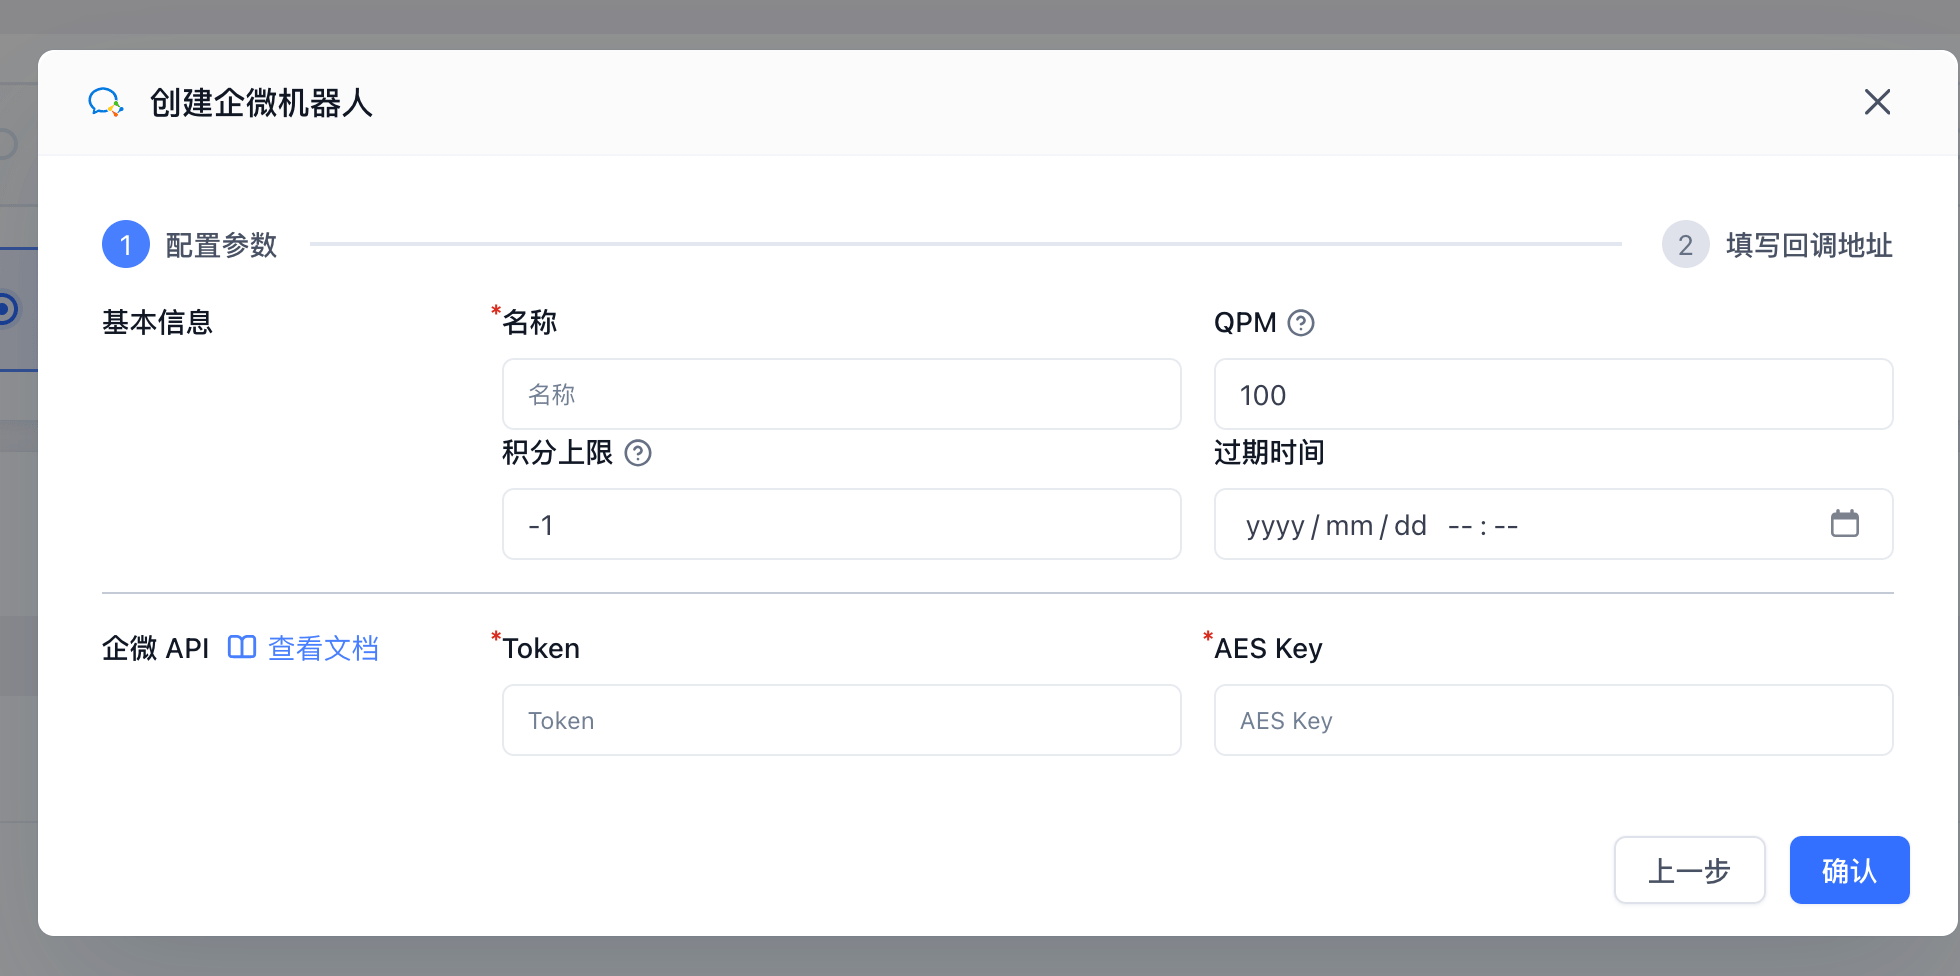Image resolution: width=1960 pixels, height=976 pixels.
Task: Go back with the 上一步 button
Action: 1689,870
